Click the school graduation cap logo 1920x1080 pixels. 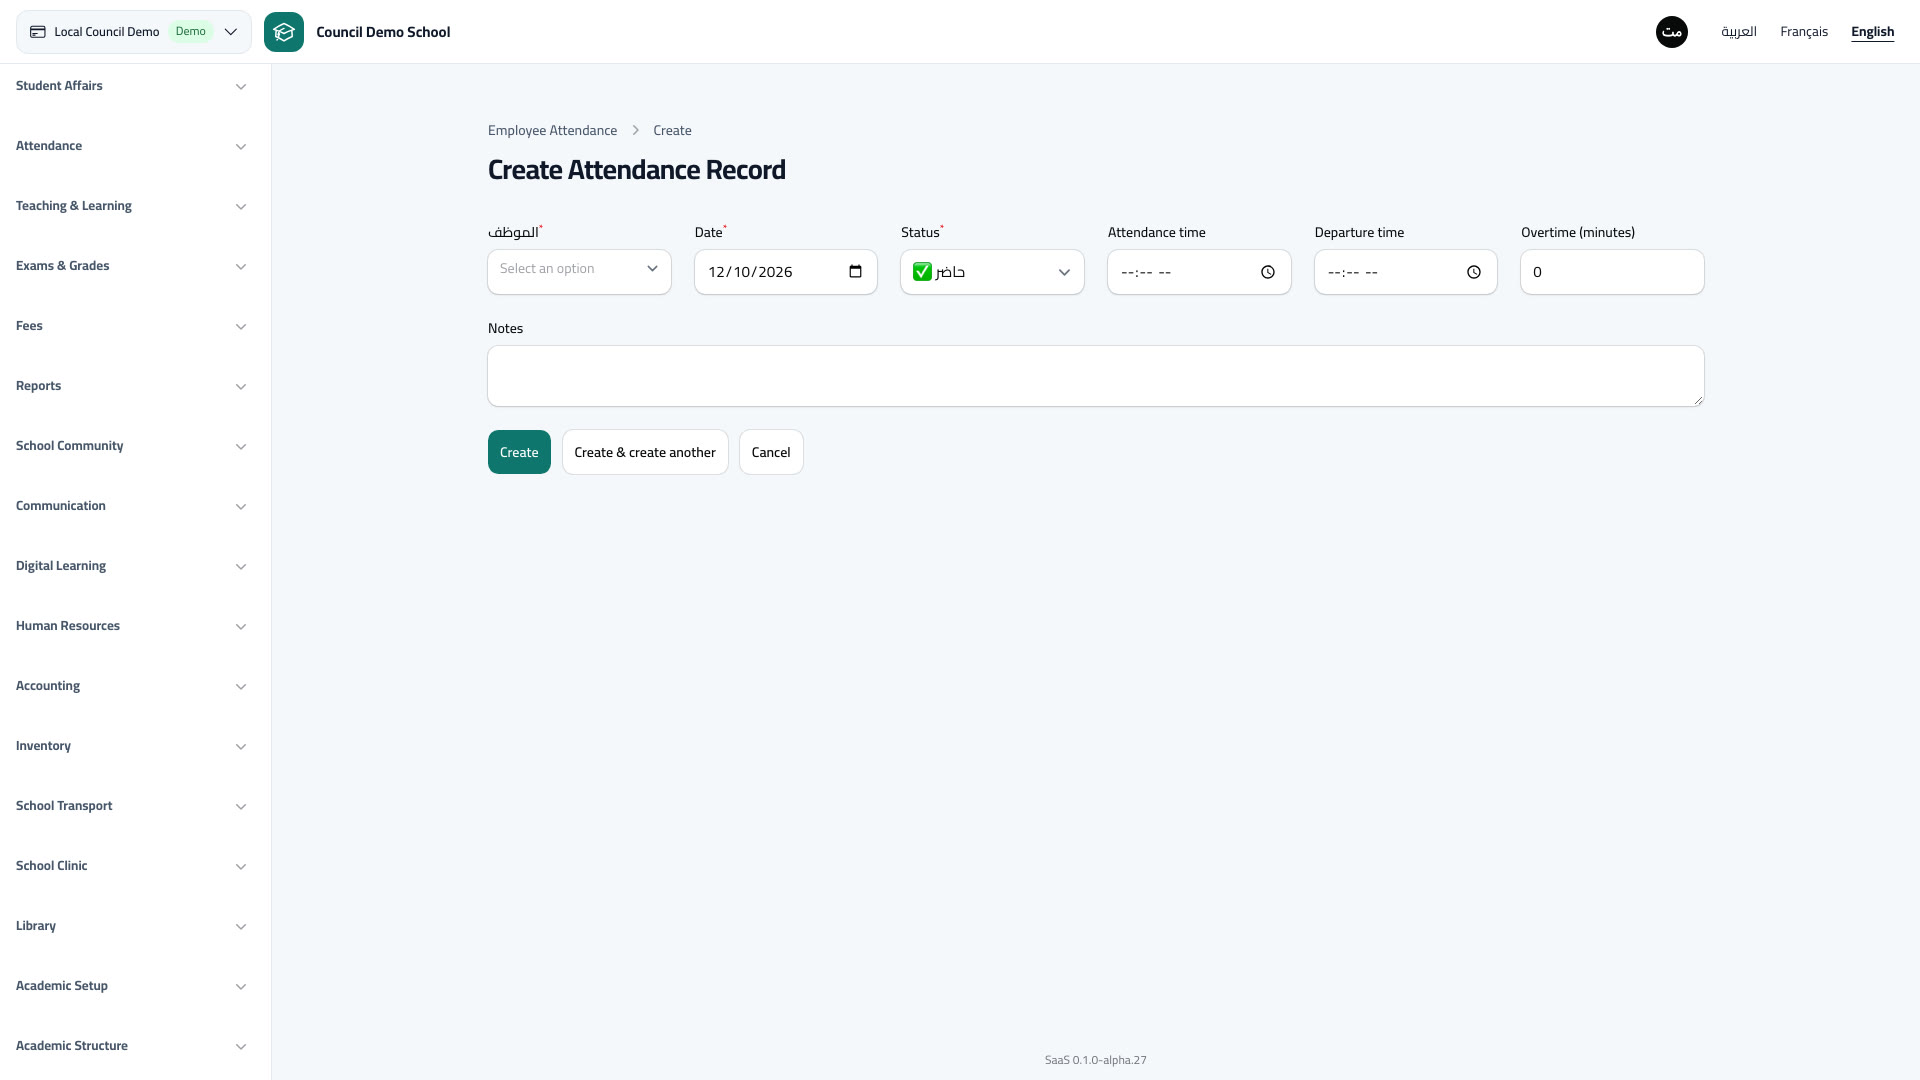coord(284,32)
